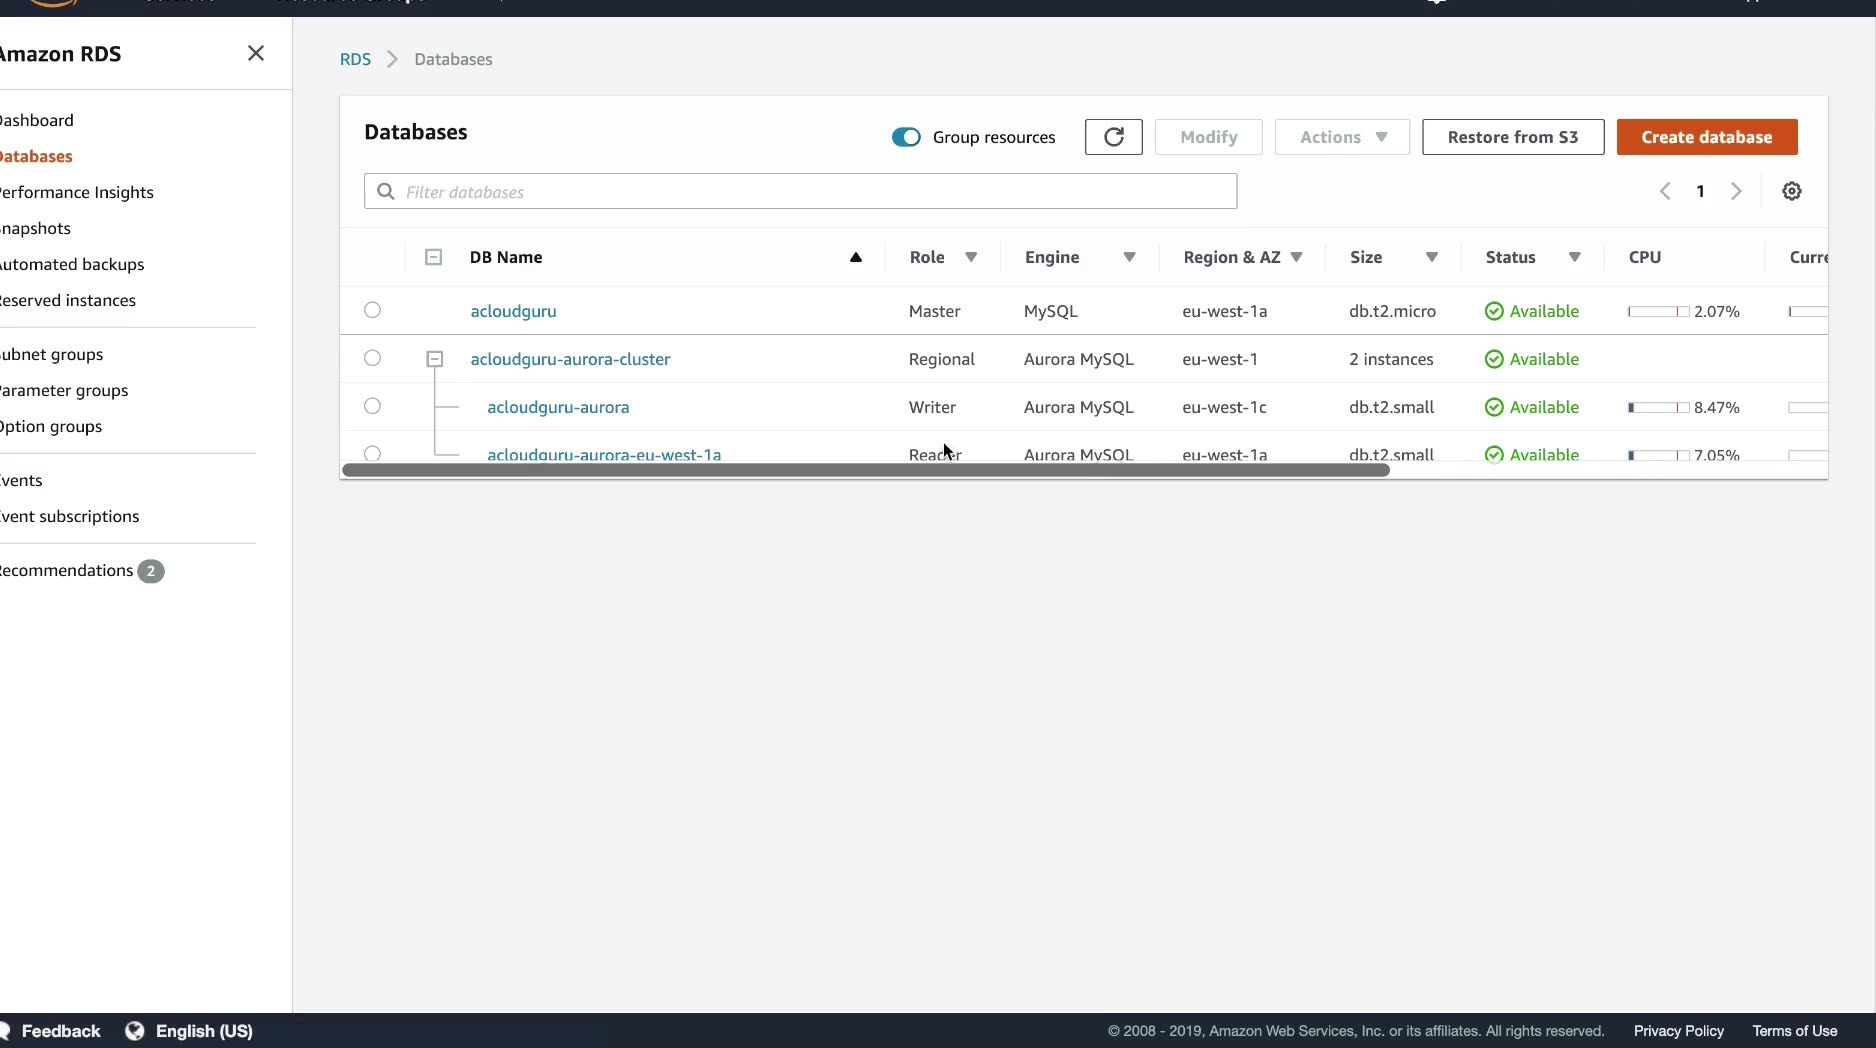Open Parameter groups in the sidebar

(64, 390)
